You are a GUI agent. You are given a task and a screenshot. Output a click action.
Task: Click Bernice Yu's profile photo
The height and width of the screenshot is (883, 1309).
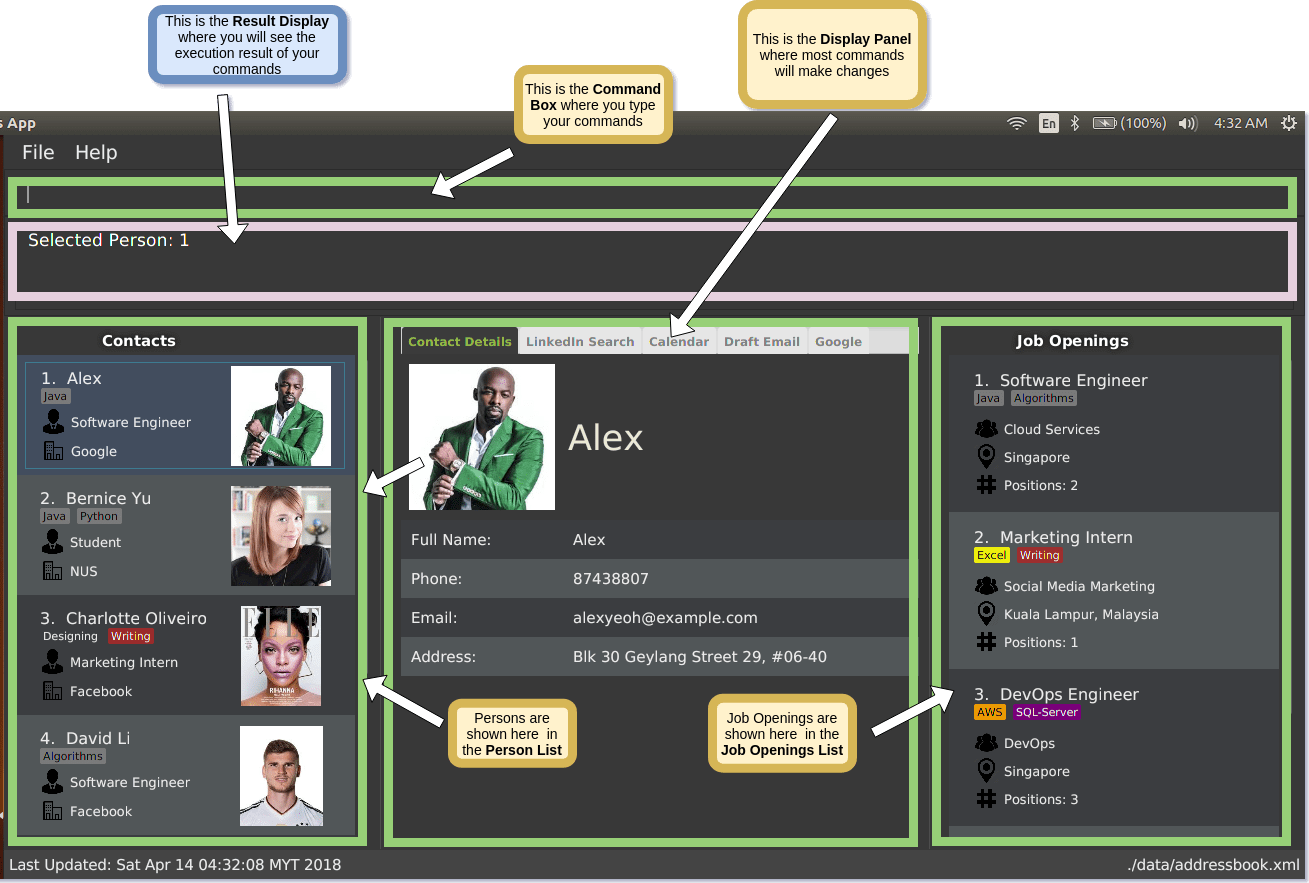pyautogui.click(x=281, y=536)
